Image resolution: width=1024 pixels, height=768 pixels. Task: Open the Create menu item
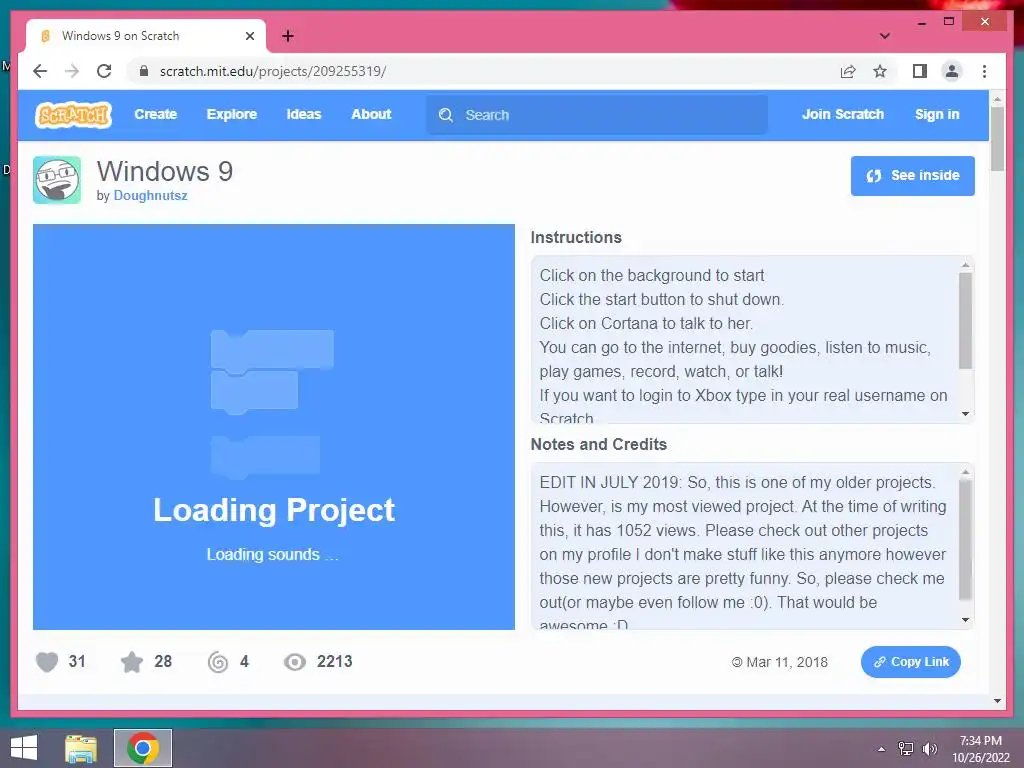[x=155, y=114]
